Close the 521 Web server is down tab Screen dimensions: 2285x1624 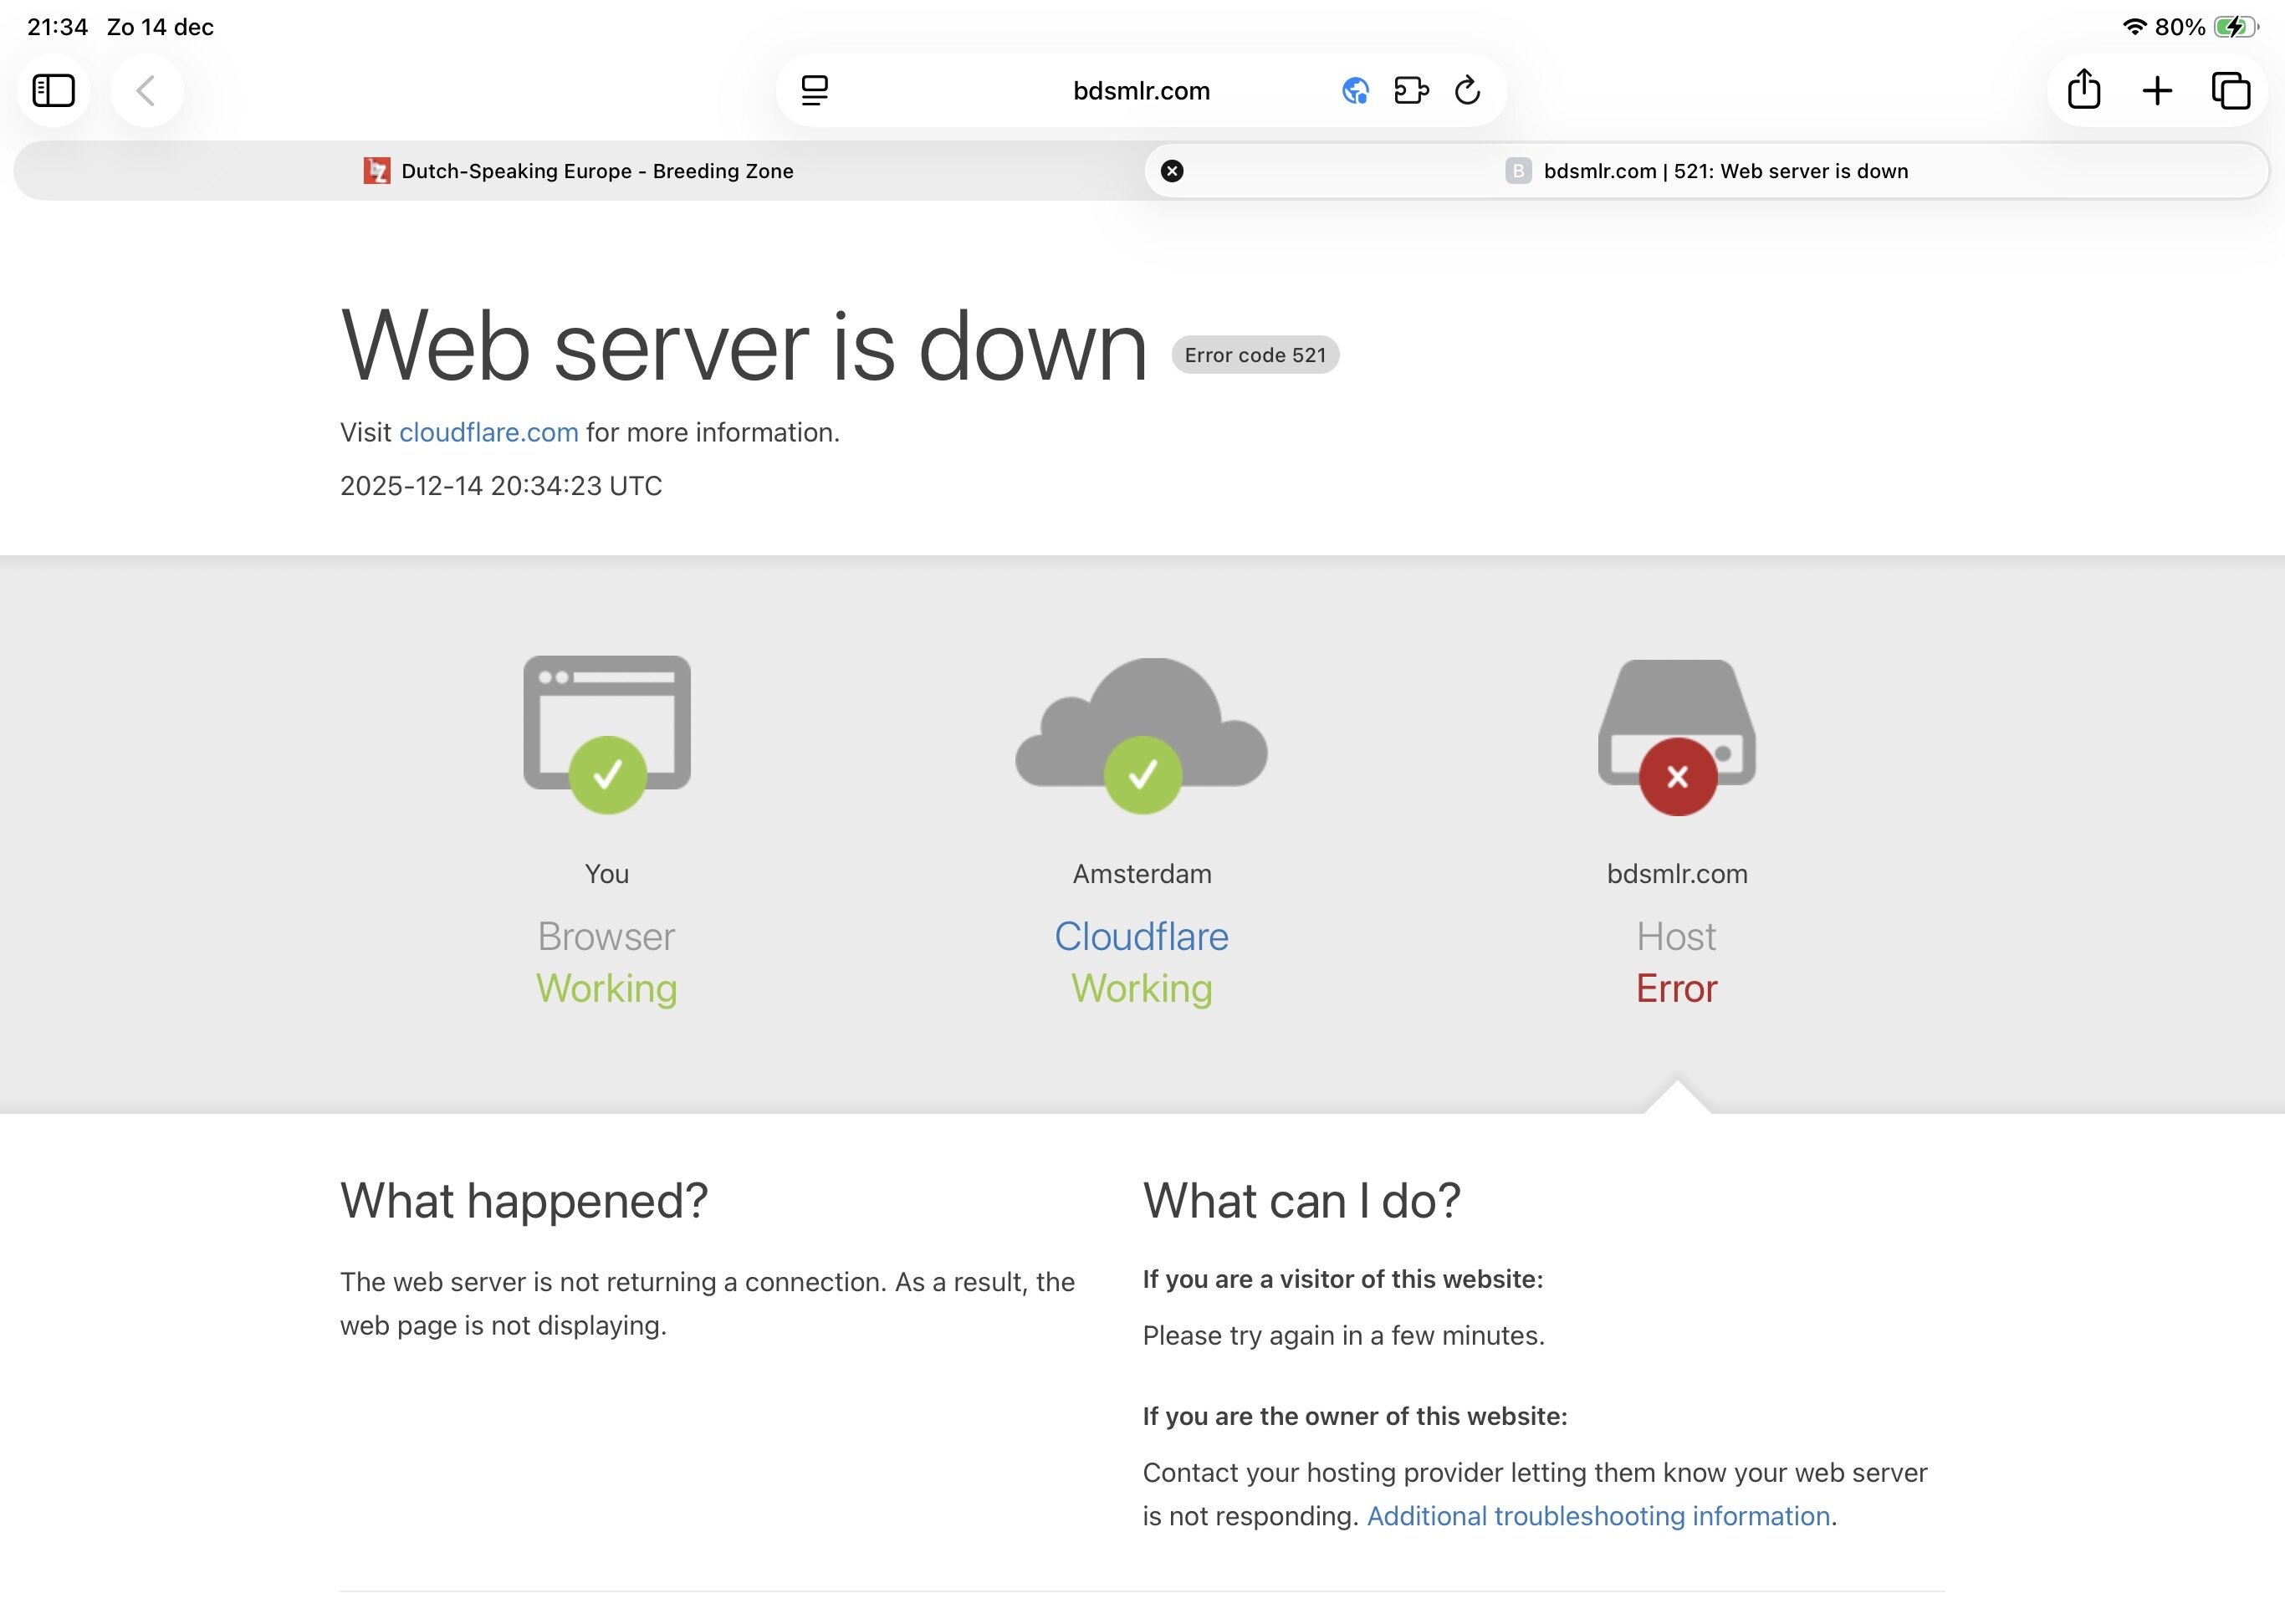1172,171
